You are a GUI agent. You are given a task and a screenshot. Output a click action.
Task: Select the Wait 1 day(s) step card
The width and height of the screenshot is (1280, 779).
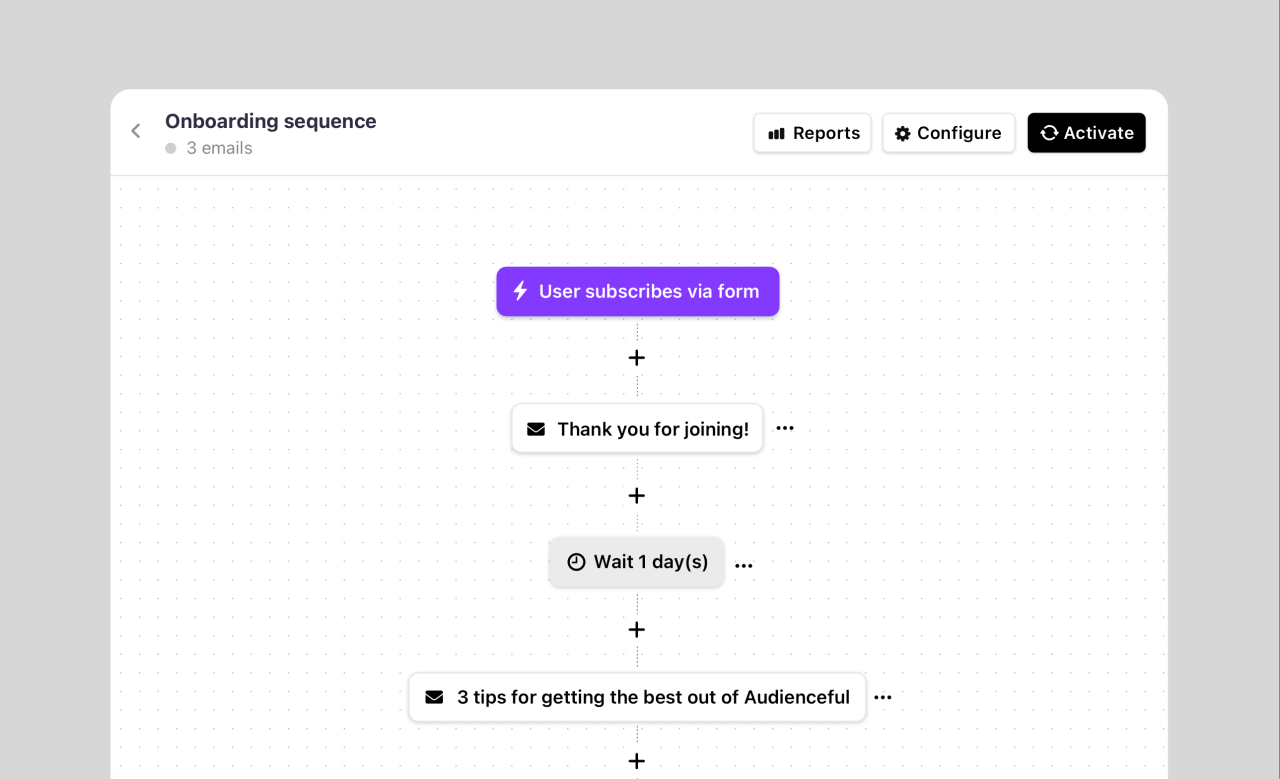click(x=637, y=562)
